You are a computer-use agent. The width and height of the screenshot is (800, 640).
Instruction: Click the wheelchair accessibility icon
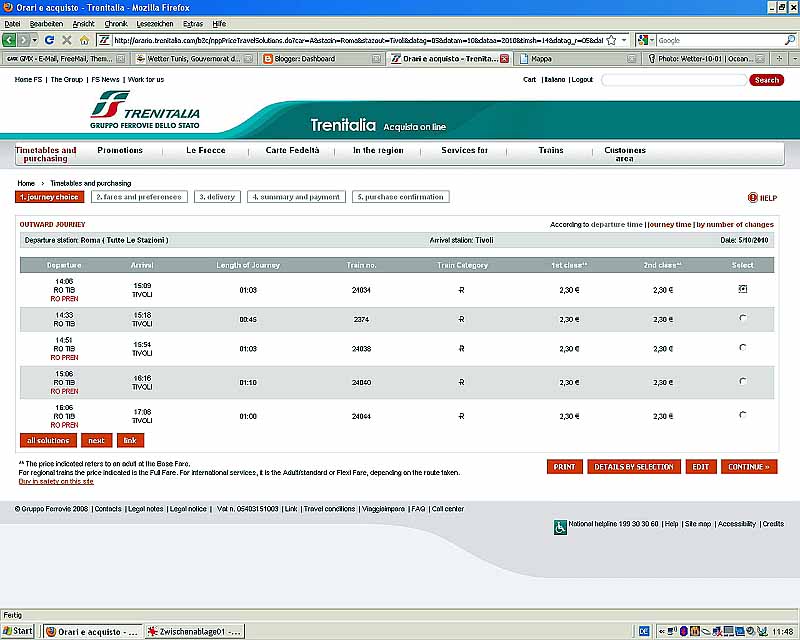point(560,527)
